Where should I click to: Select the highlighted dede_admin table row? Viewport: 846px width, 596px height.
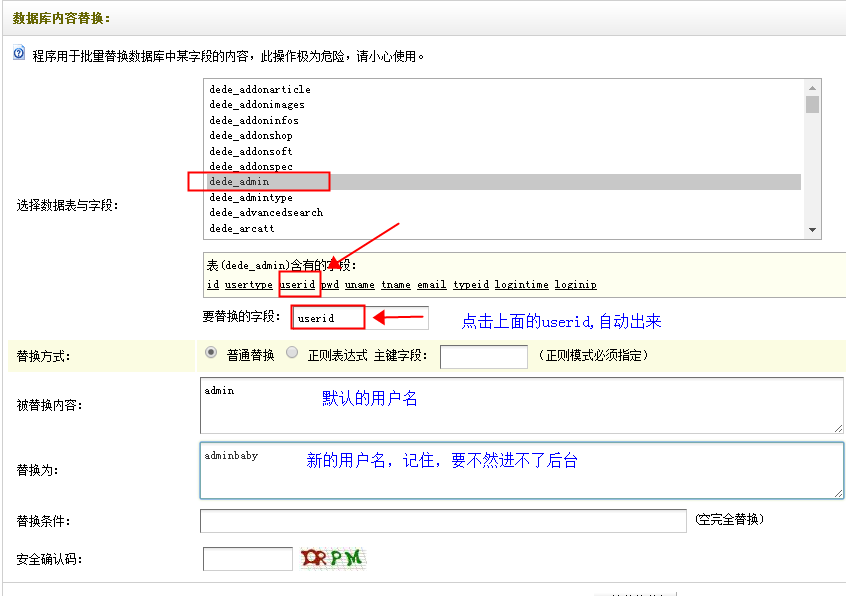(504, 182)
